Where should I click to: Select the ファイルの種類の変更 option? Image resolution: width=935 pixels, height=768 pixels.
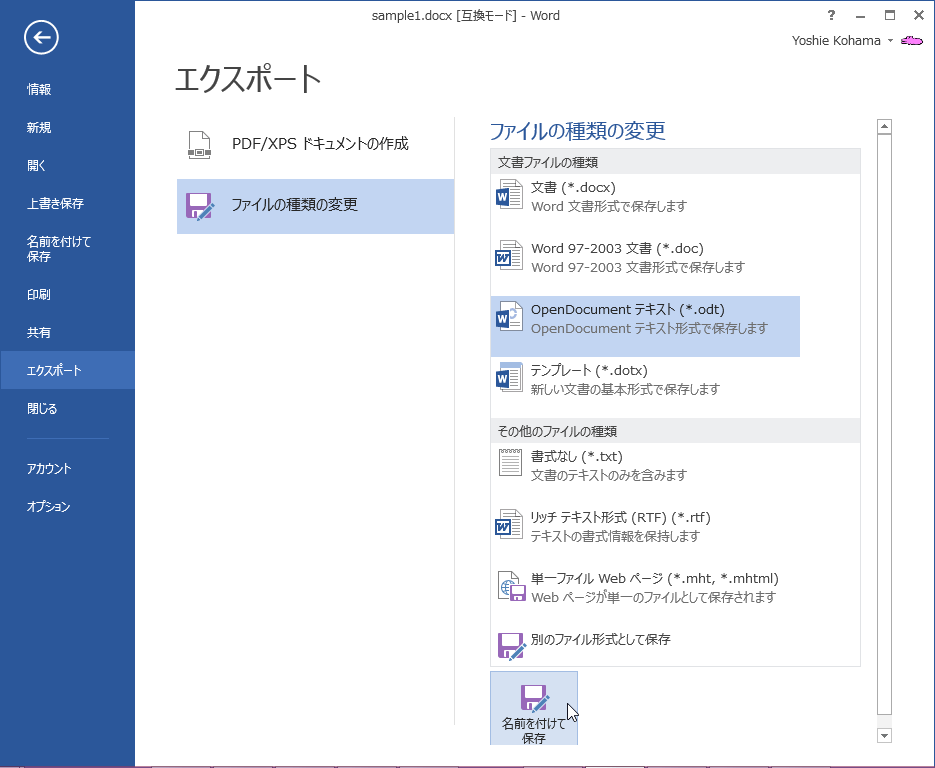[x=315, y=206]
